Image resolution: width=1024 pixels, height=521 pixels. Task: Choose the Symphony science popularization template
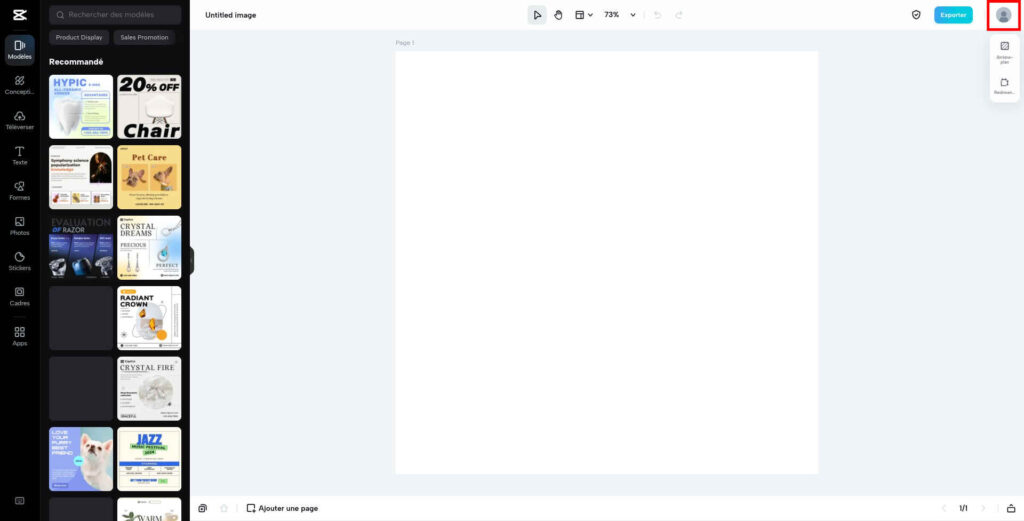click(x=81, y=177)
